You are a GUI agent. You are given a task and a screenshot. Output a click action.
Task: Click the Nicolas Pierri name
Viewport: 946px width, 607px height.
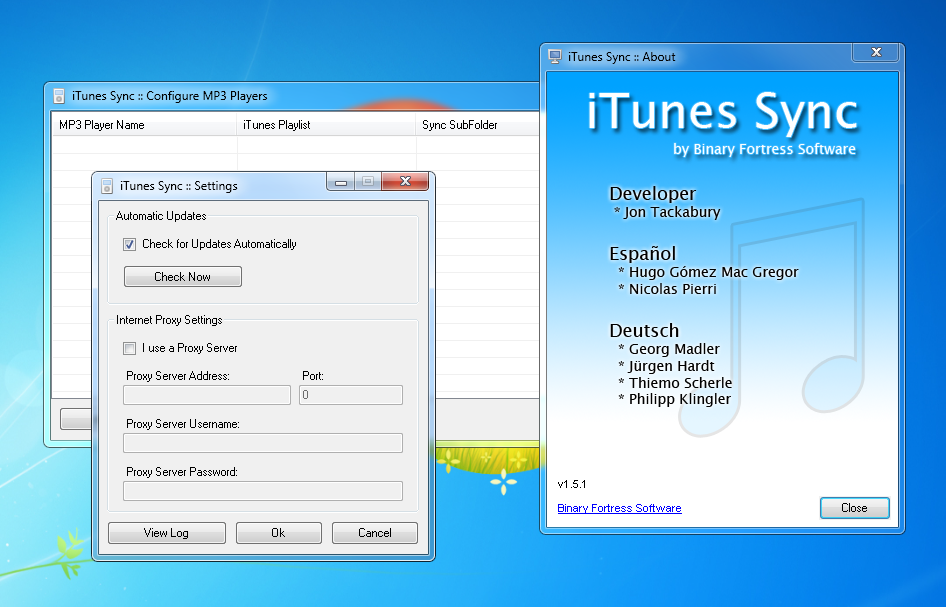tap(673, 289)
